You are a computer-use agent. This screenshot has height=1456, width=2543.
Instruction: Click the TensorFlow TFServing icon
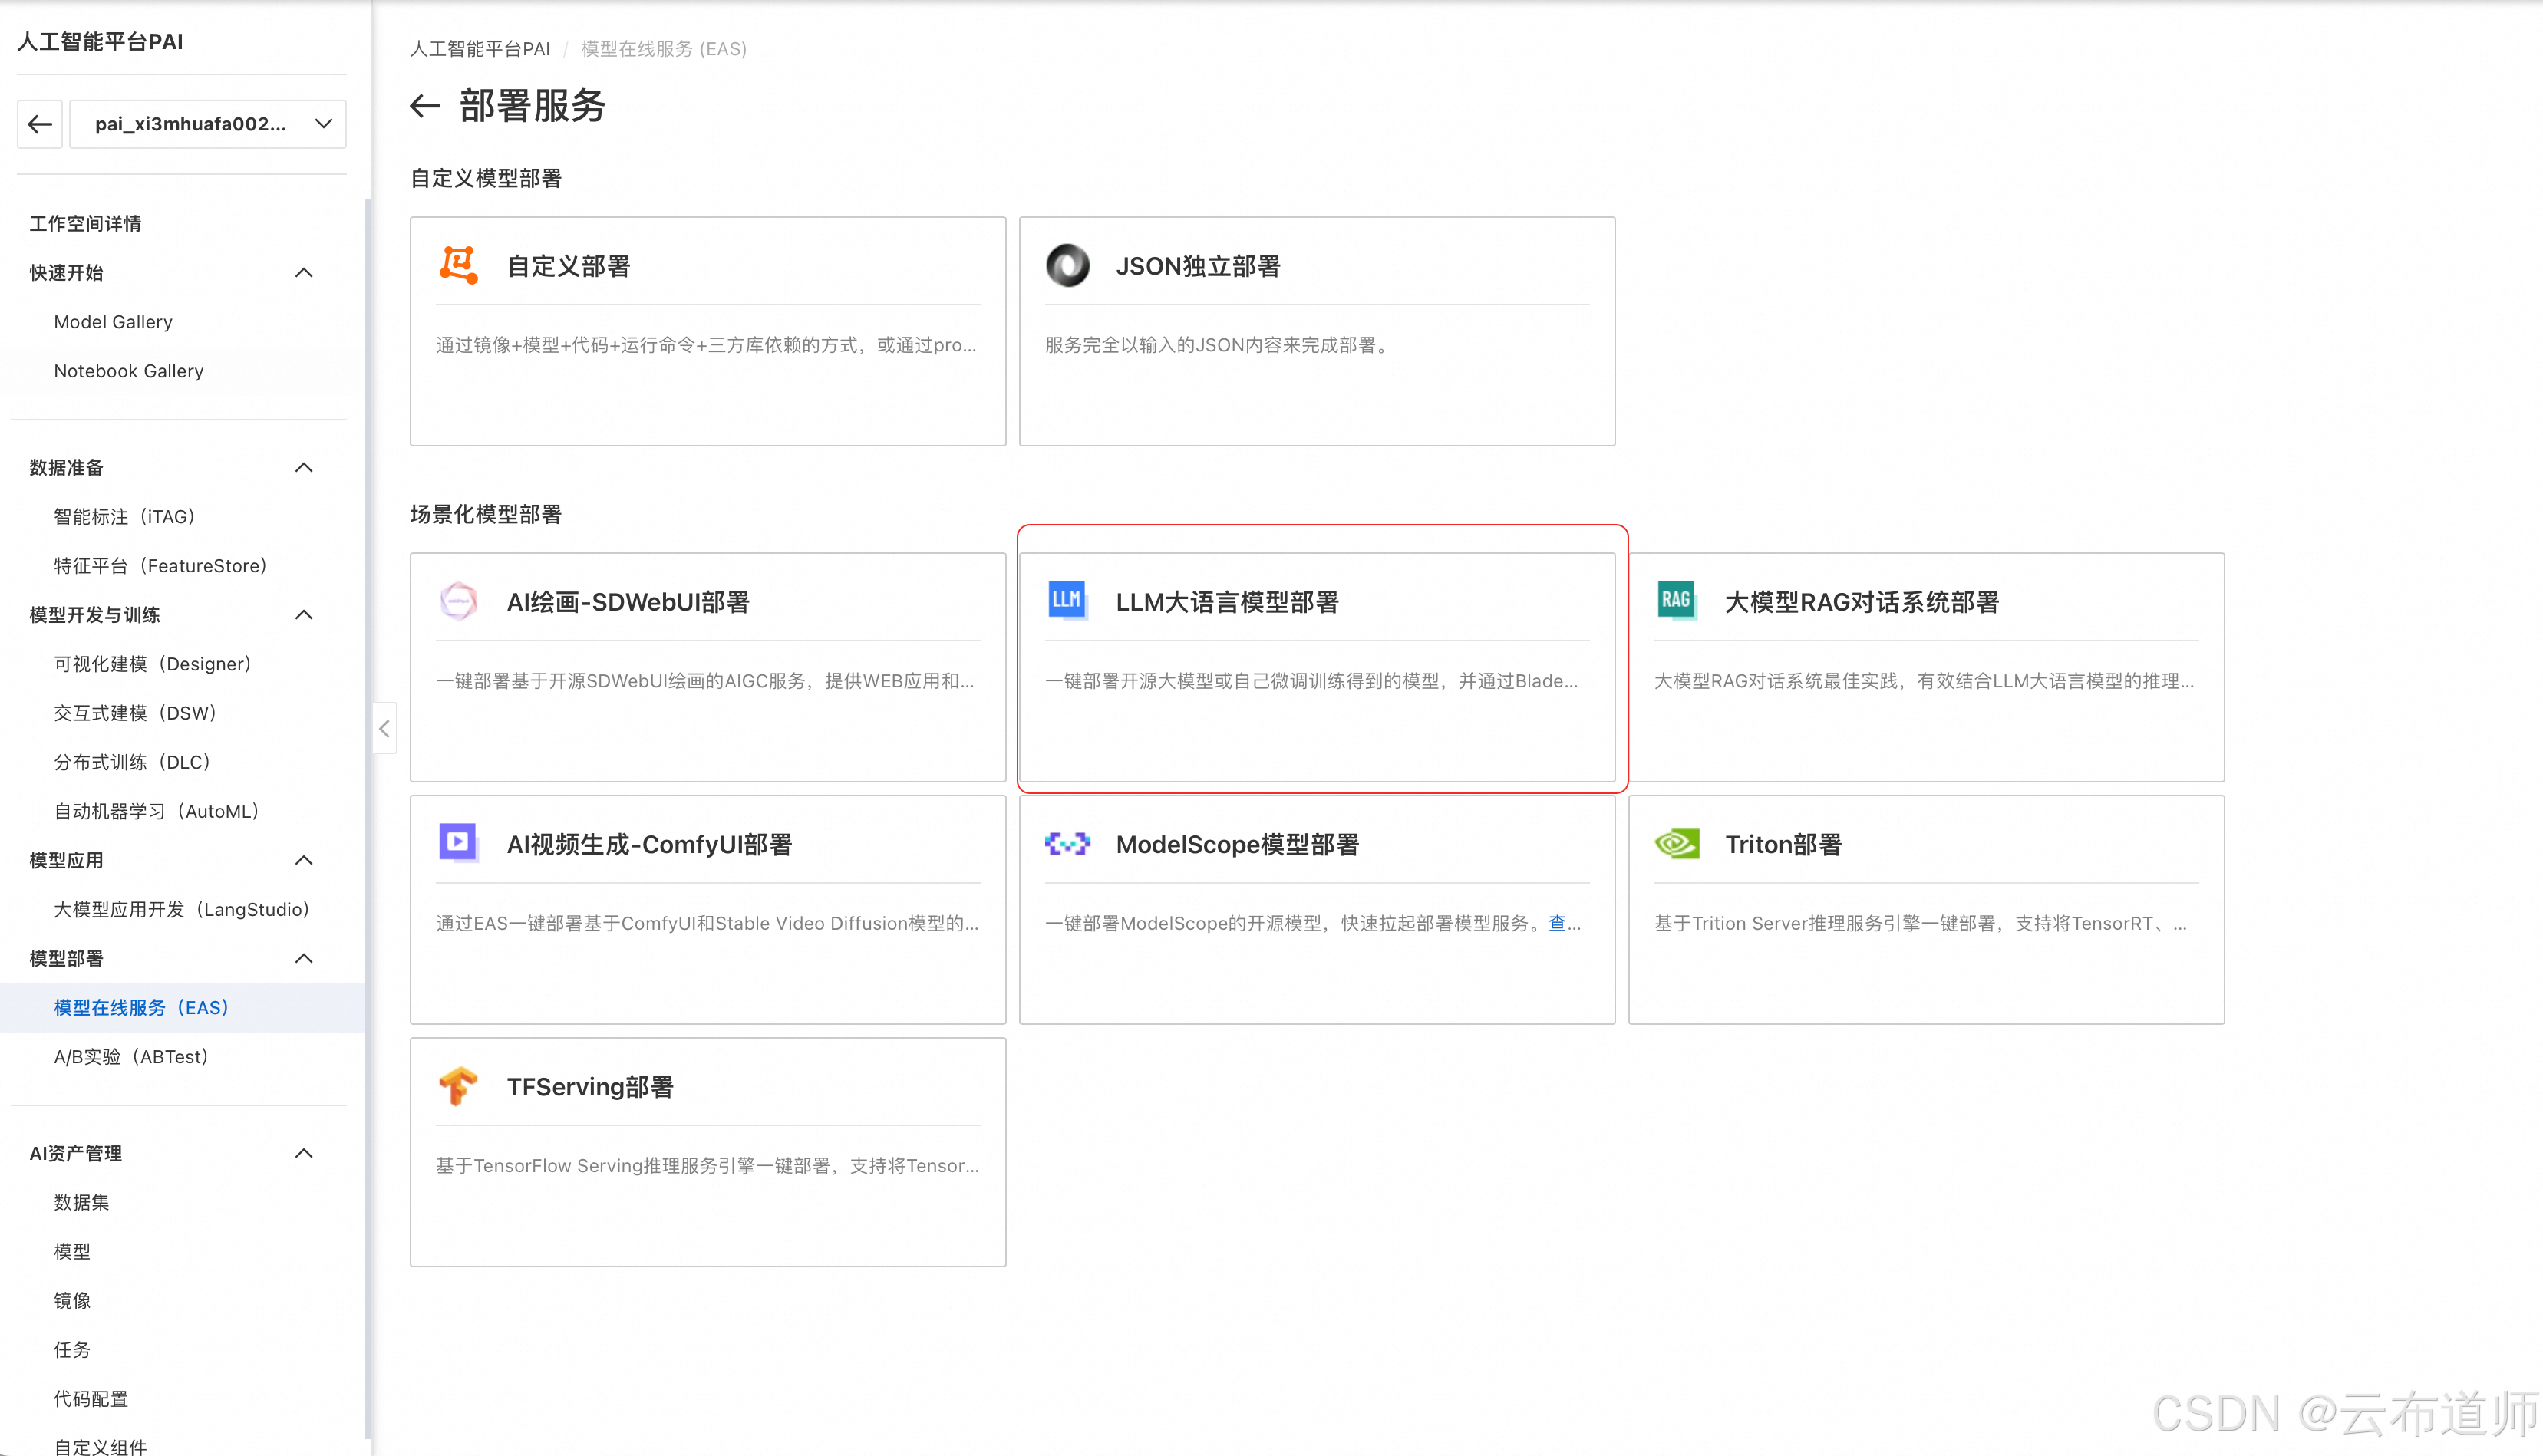(459, 1086)
